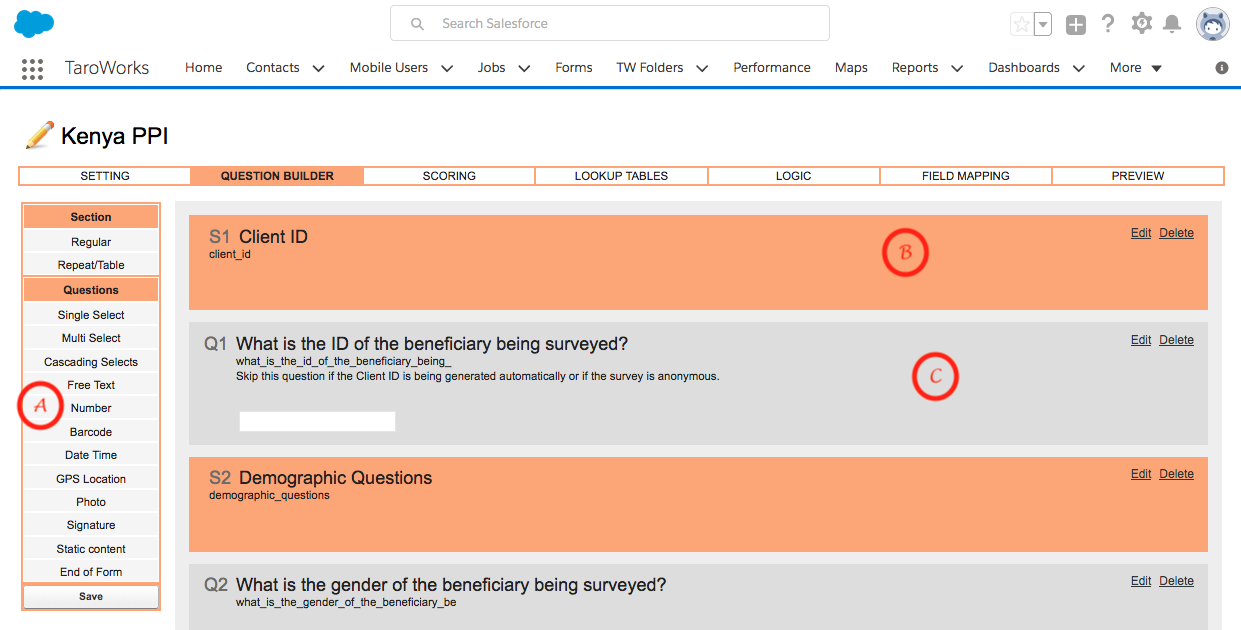Open the Forms nav tab
1241x630 pixels.
574,68
